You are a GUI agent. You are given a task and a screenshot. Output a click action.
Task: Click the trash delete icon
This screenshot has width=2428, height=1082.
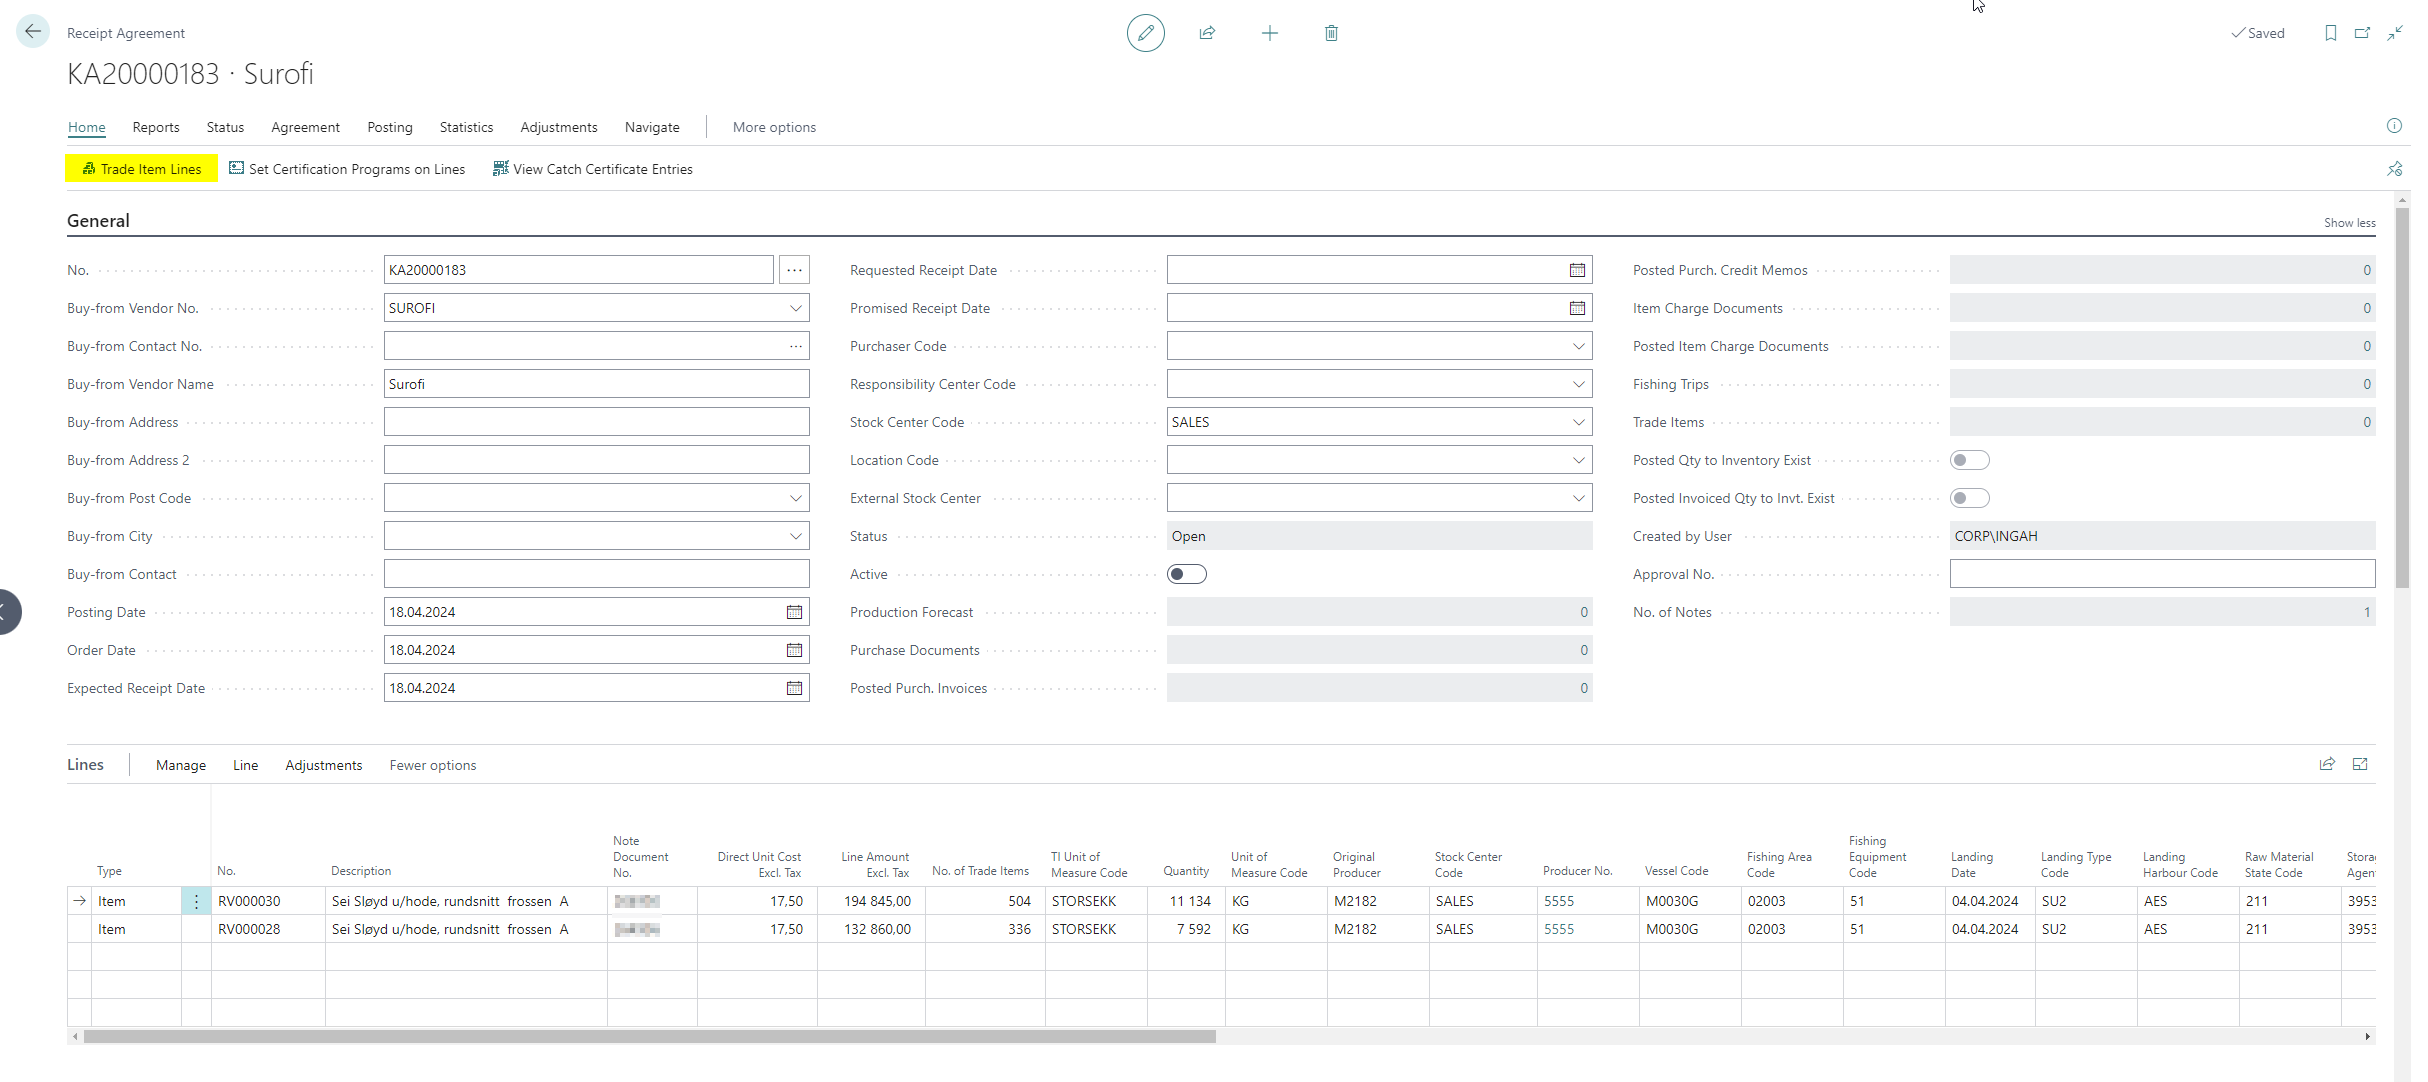tap(1331, 33)
